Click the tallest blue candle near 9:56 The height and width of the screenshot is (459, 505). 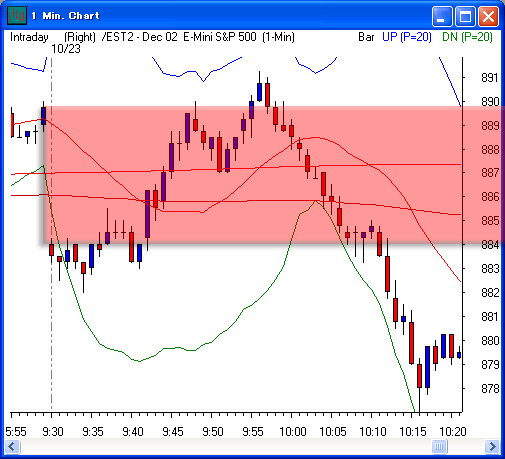259,92
